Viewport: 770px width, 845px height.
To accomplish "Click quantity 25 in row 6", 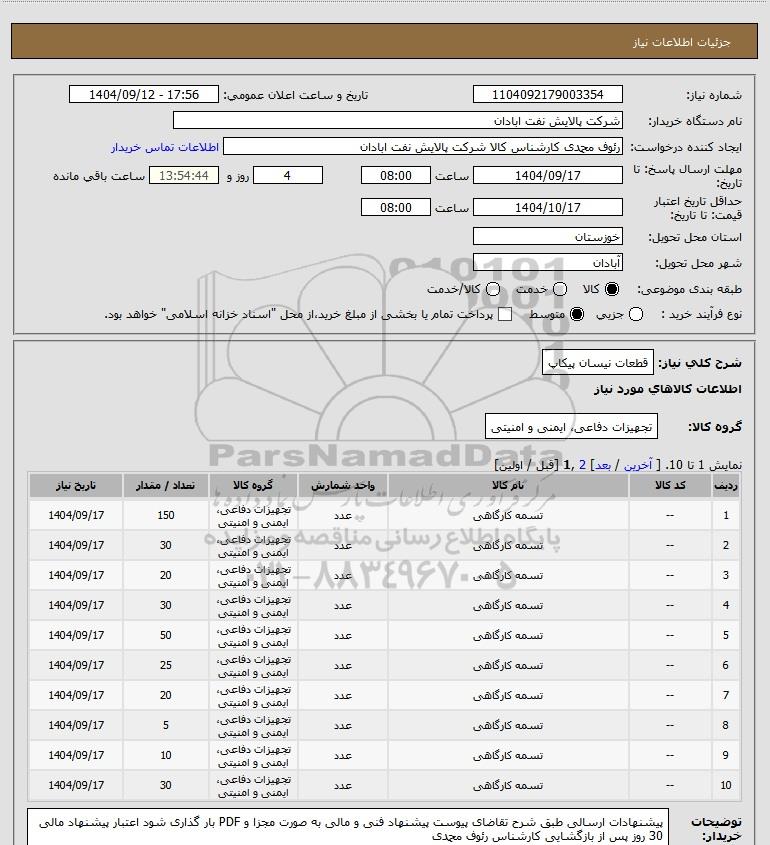I will pyautogui.click(x=165, y=666).
